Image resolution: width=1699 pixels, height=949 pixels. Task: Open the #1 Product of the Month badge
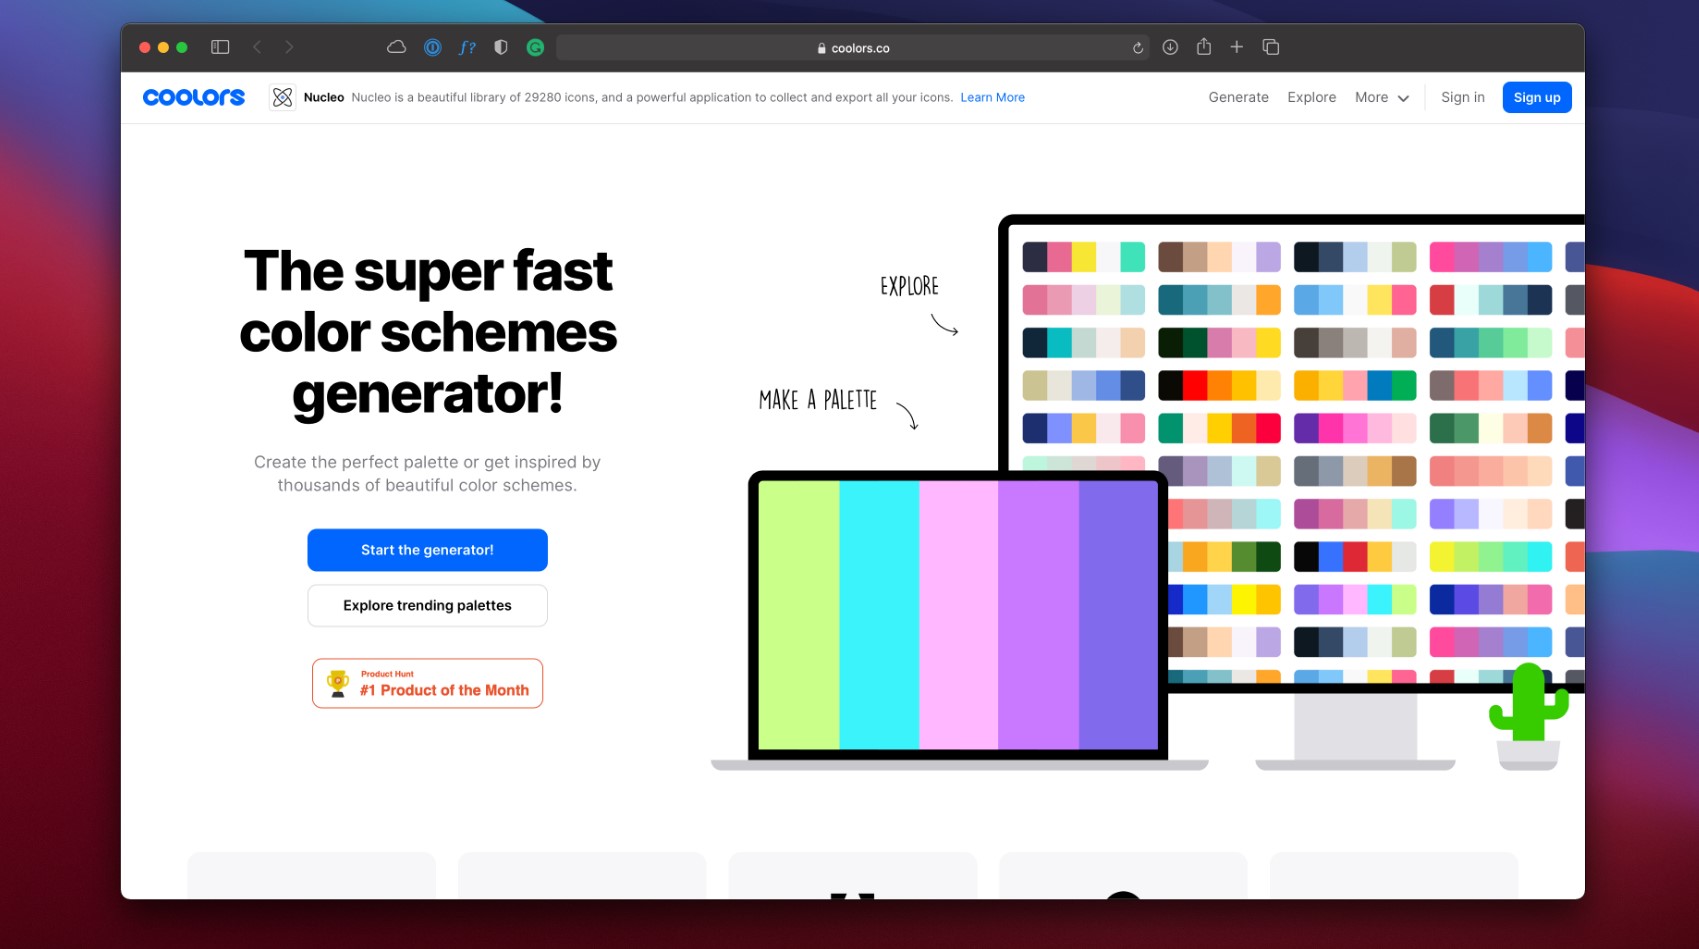[427, 683]
